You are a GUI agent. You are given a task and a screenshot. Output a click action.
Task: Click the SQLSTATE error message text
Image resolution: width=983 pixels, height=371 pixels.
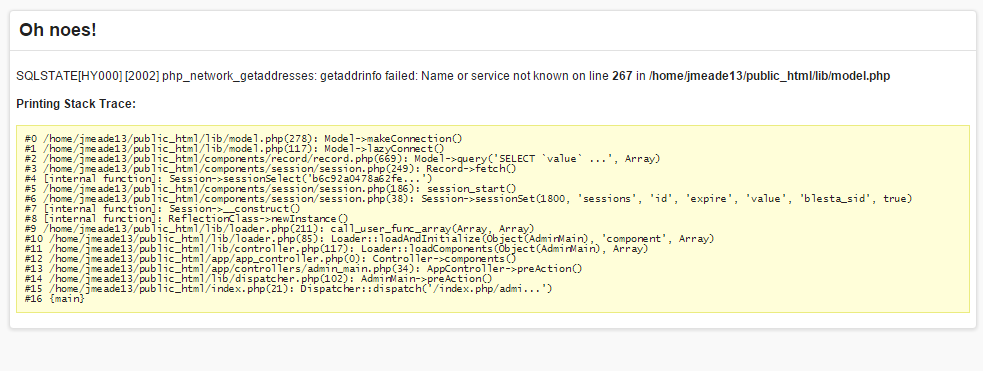pyautogui.click(x=453, y=76)
